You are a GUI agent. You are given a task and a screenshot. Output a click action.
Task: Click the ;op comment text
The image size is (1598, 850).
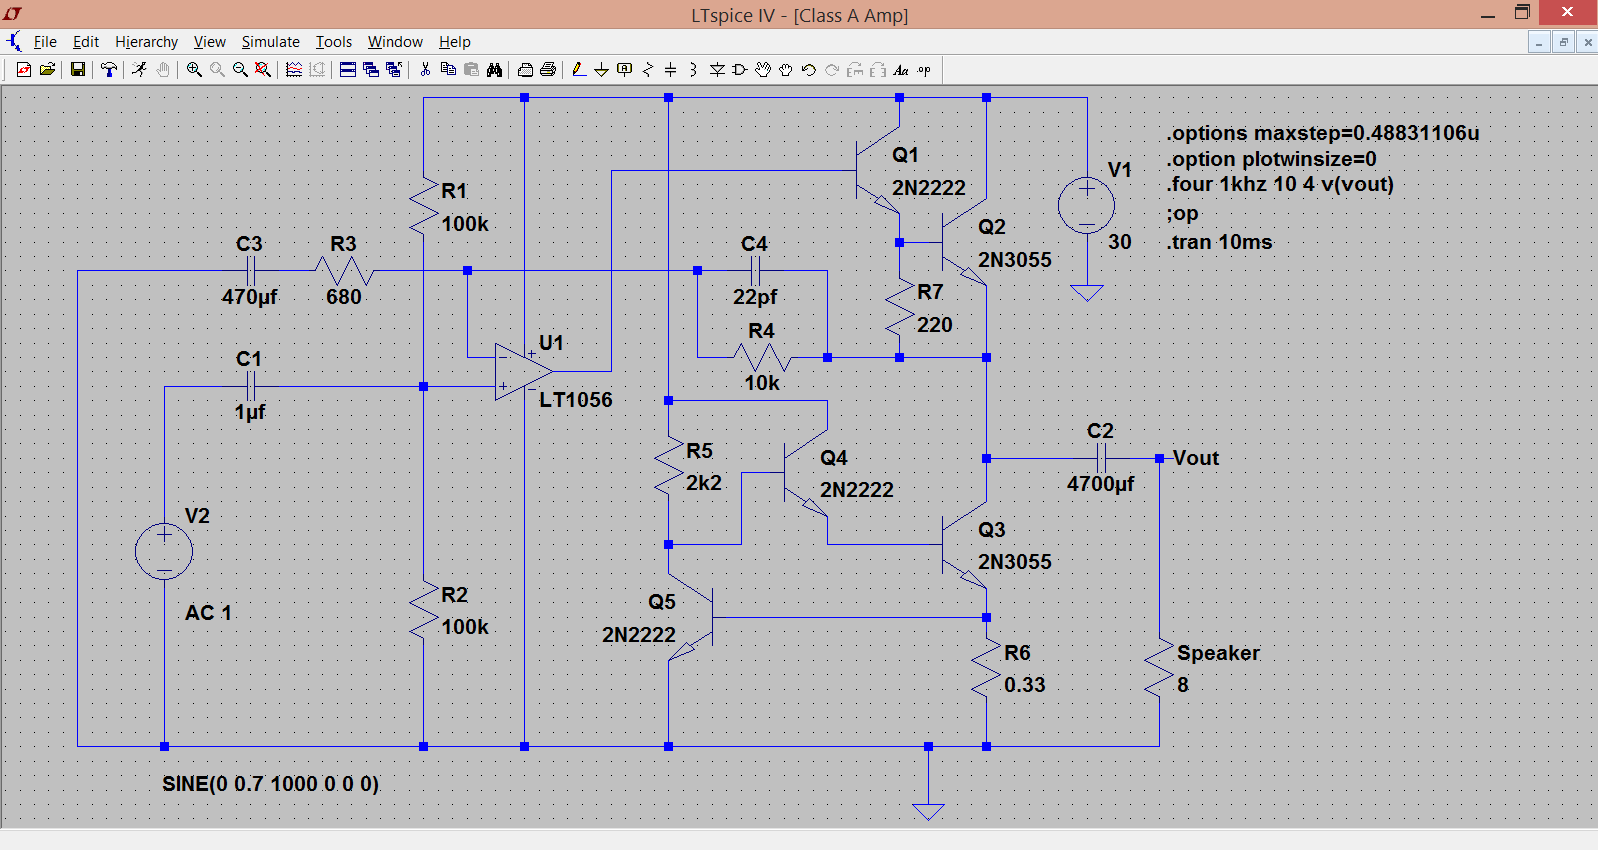click(x=1182, y=213)
